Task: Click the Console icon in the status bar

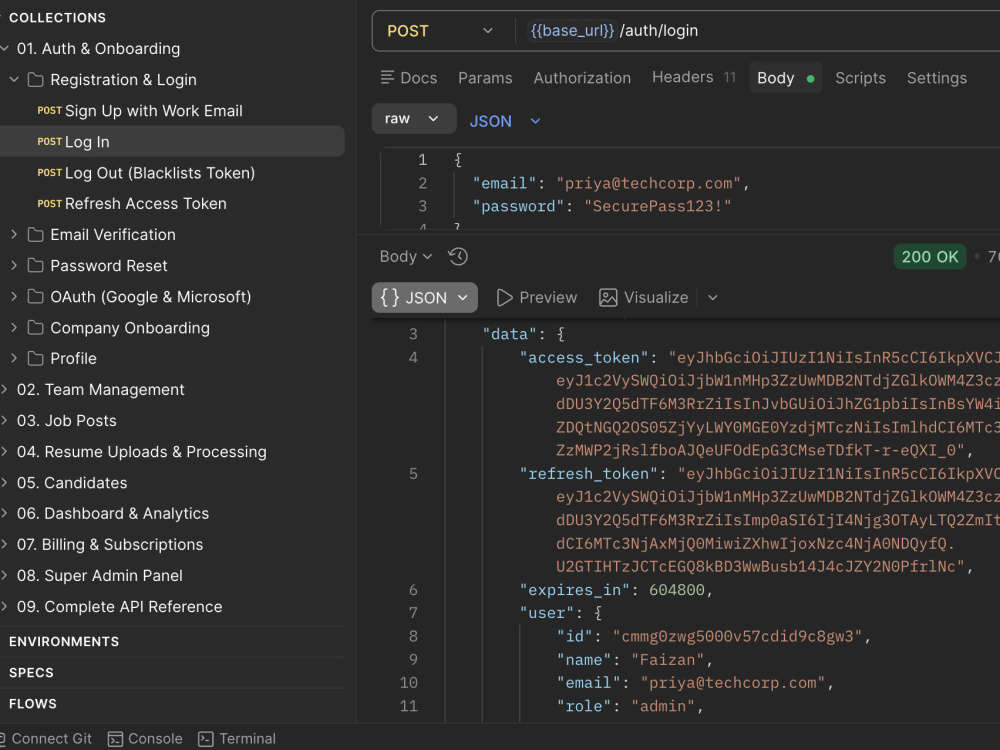Action: 115,739
